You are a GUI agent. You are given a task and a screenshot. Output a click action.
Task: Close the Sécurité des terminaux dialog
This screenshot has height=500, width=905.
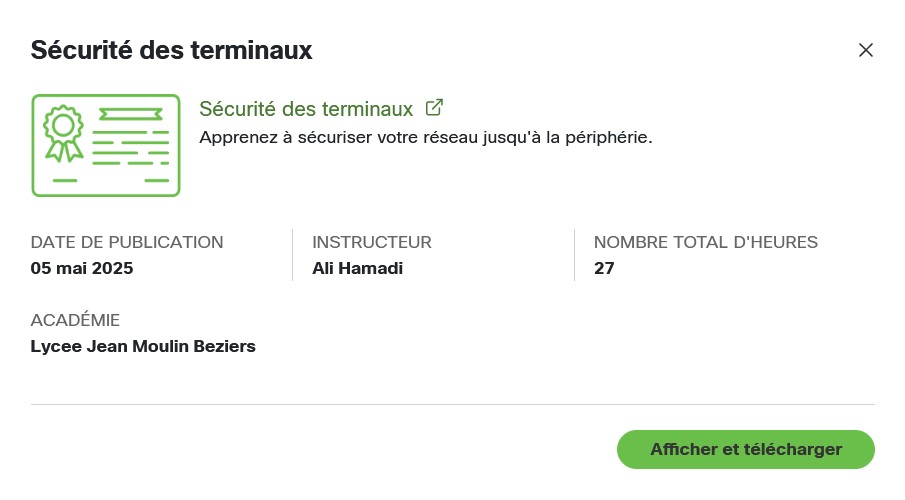coord(866,50)
